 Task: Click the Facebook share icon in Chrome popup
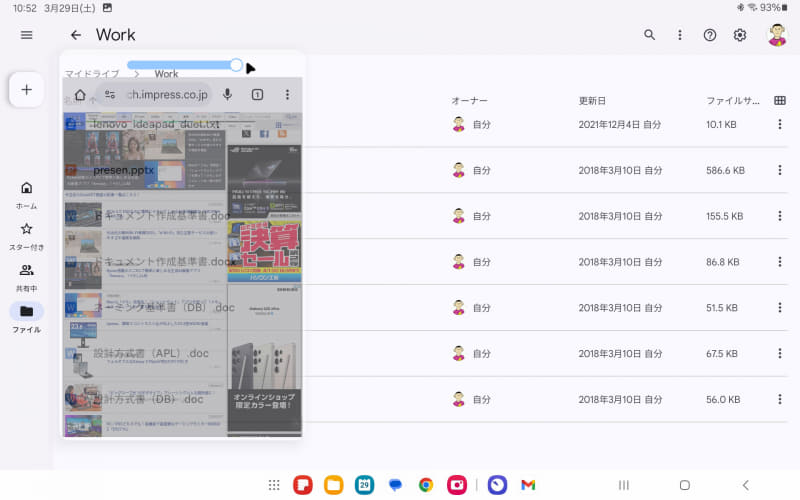point(264,134)
